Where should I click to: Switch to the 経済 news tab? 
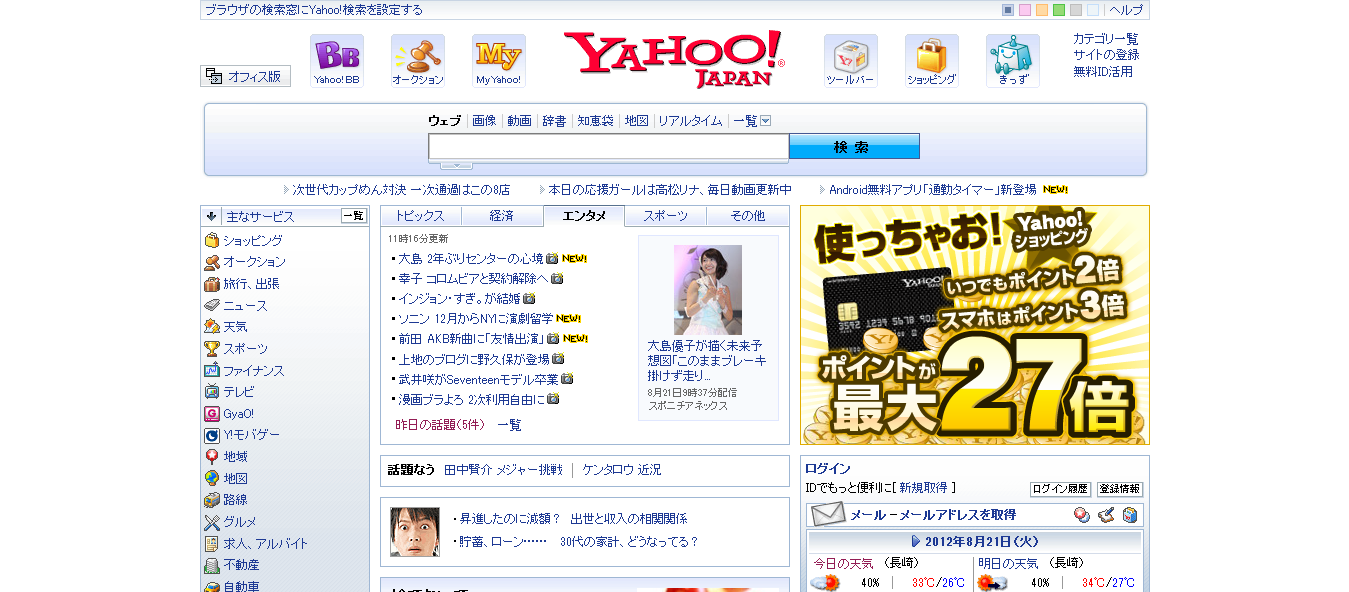[x=502, y=216]
